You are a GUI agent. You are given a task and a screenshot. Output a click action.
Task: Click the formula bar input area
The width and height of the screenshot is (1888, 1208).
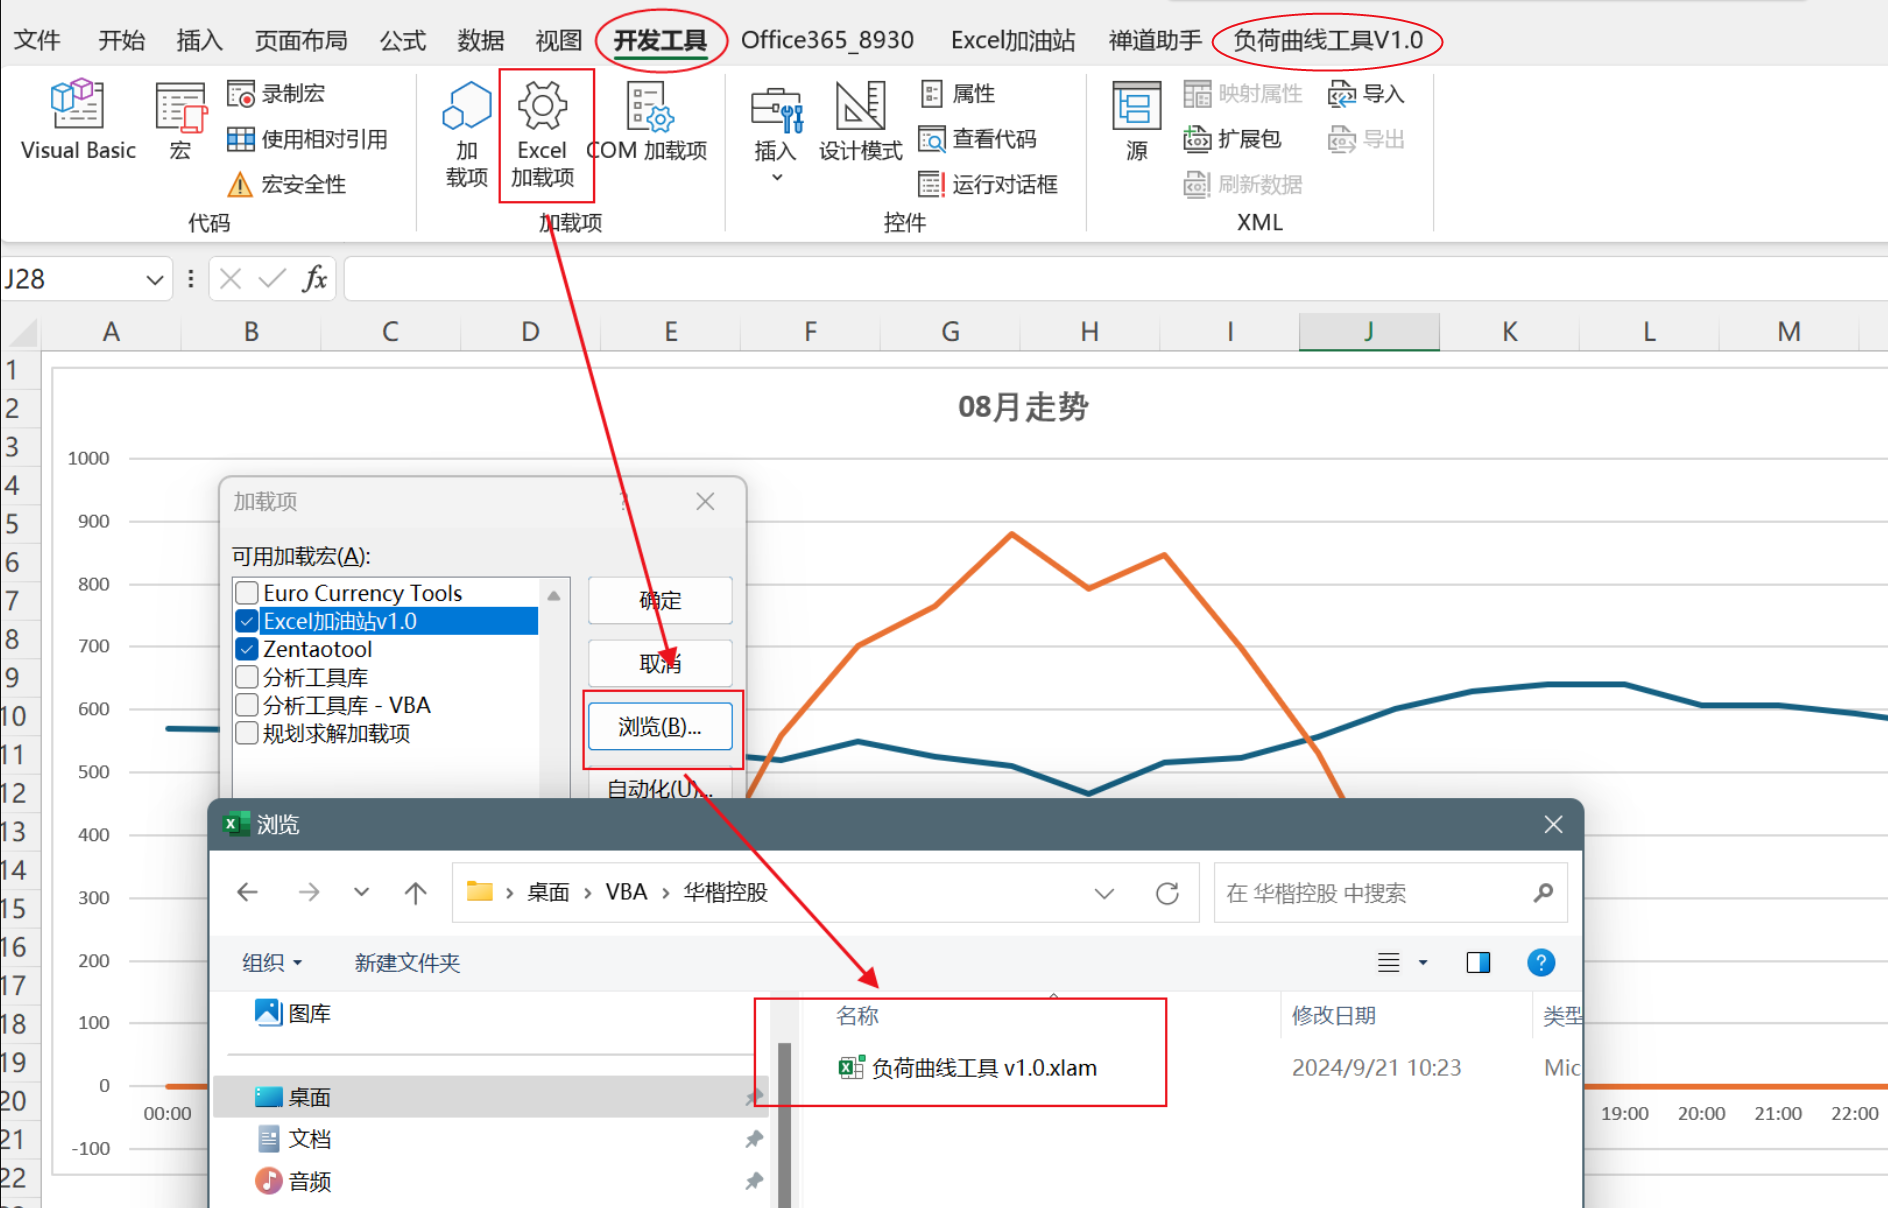tap(1115, 279)
